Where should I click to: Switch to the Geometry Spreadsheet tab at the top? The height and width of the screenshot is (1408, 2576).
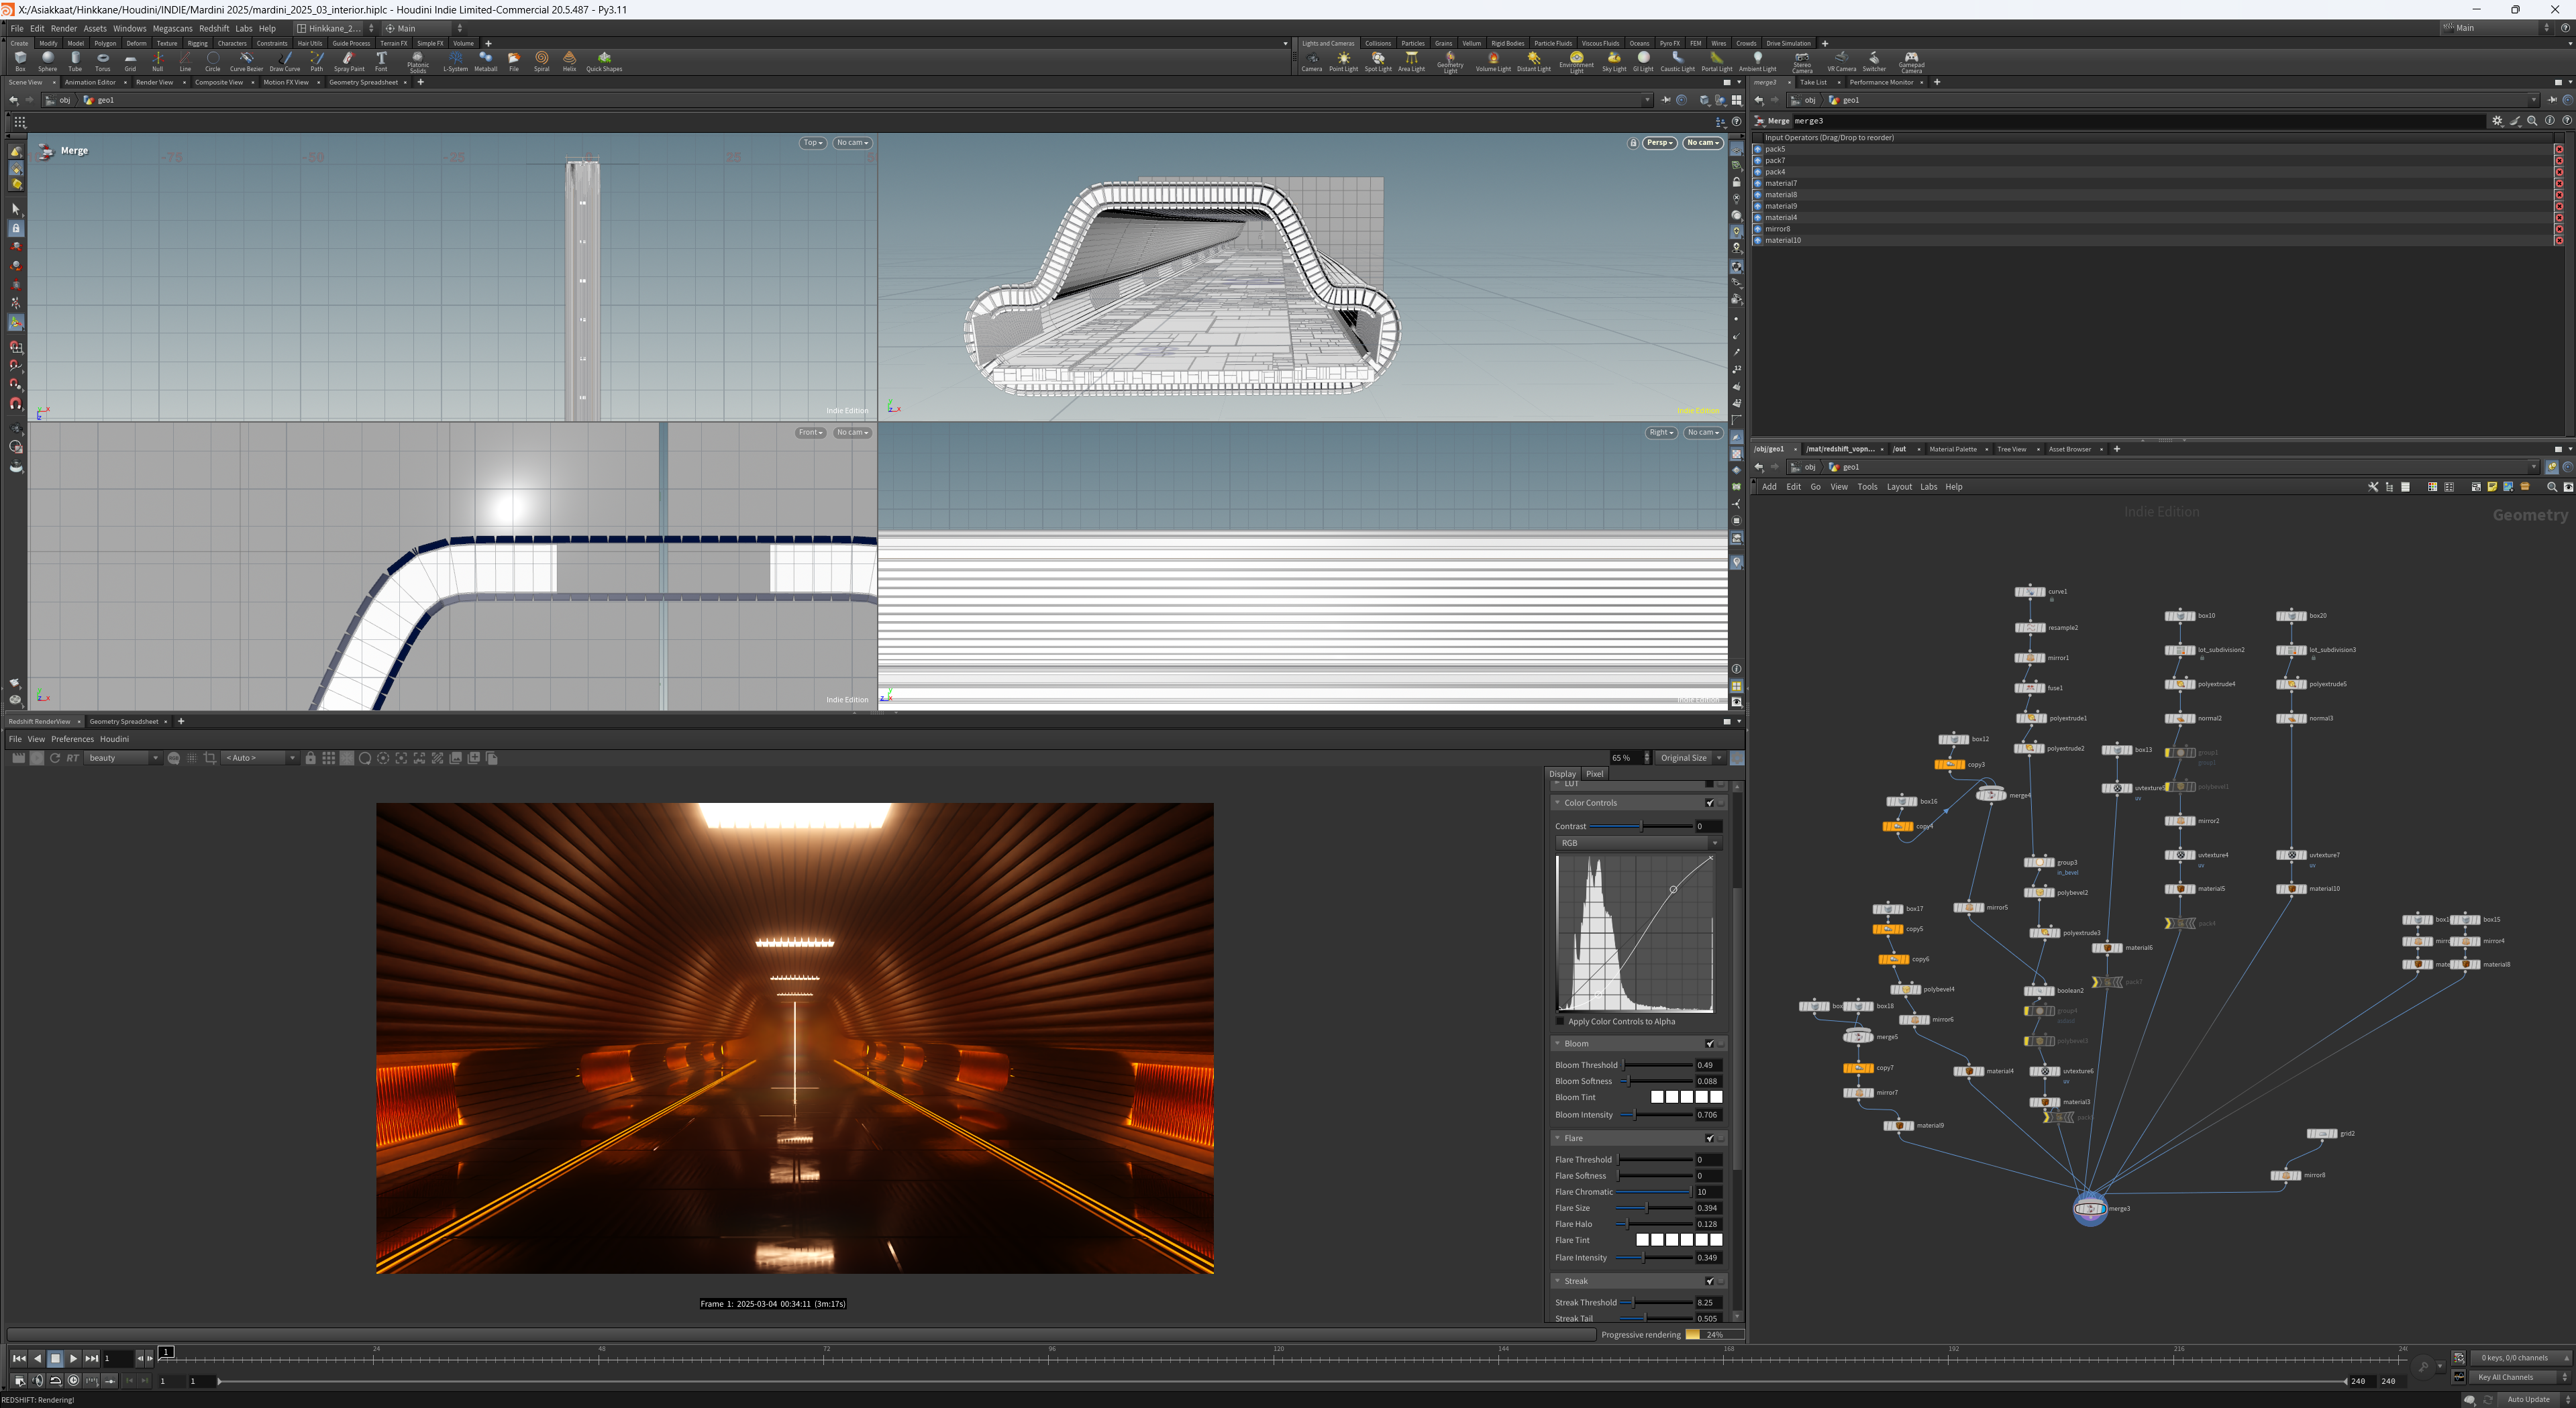(x=363, y=82)
